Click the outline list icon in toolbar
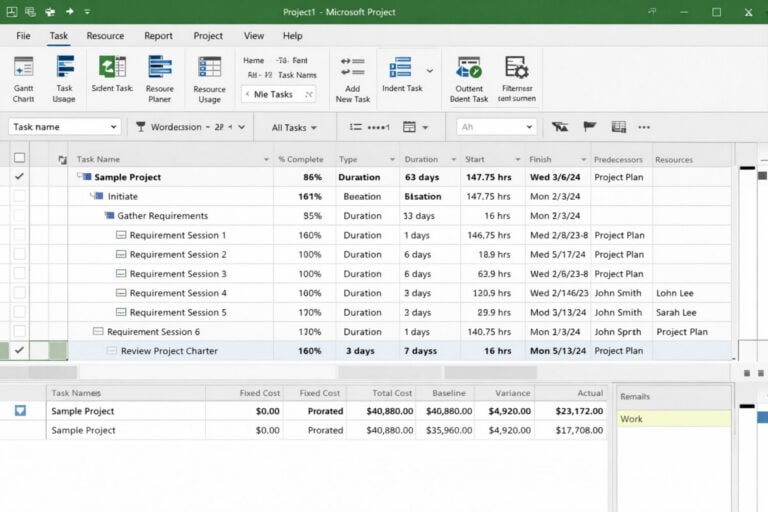 tap(355, 127)
